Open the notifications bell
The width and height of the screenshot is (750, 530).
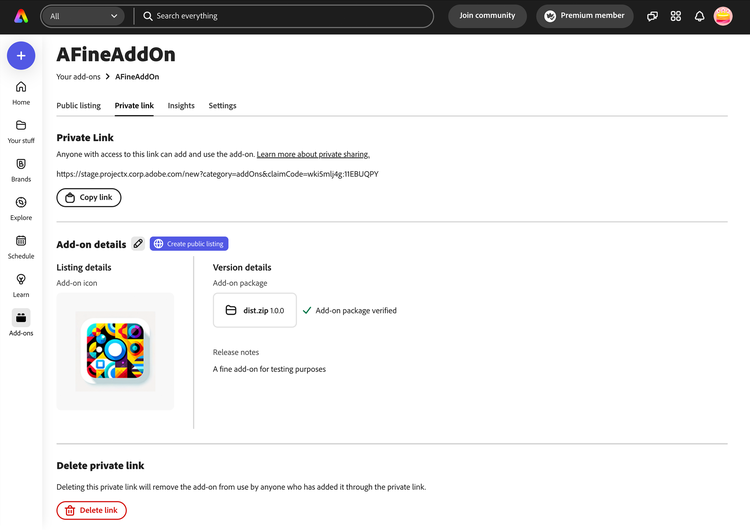pyautogui.click(x=700, y=16)
